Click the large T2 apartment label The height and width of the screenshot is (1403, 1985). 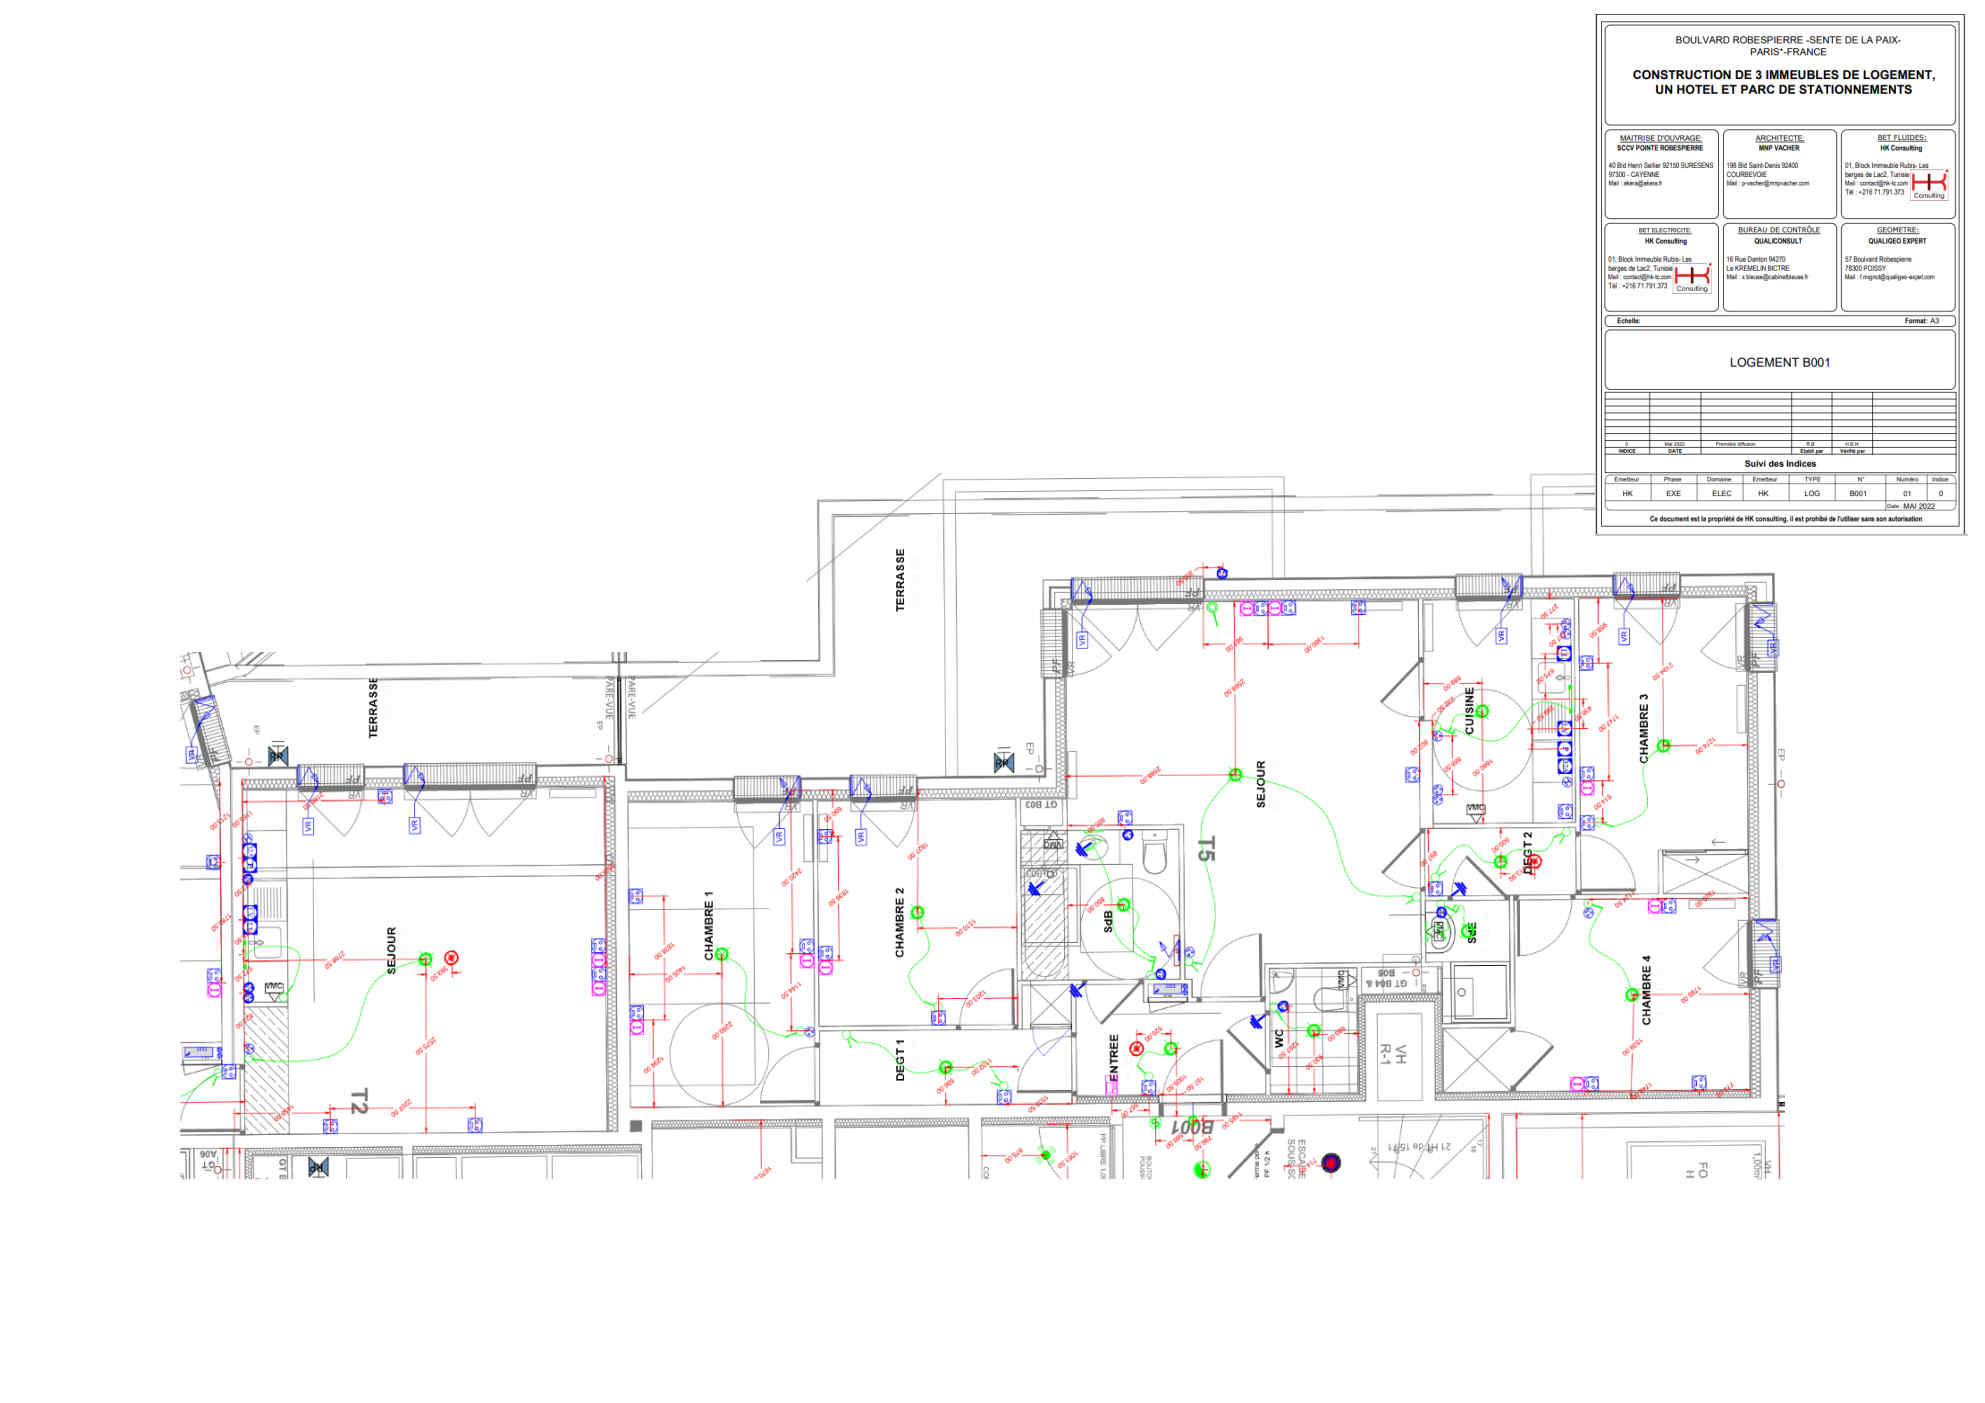point(358,1101)
